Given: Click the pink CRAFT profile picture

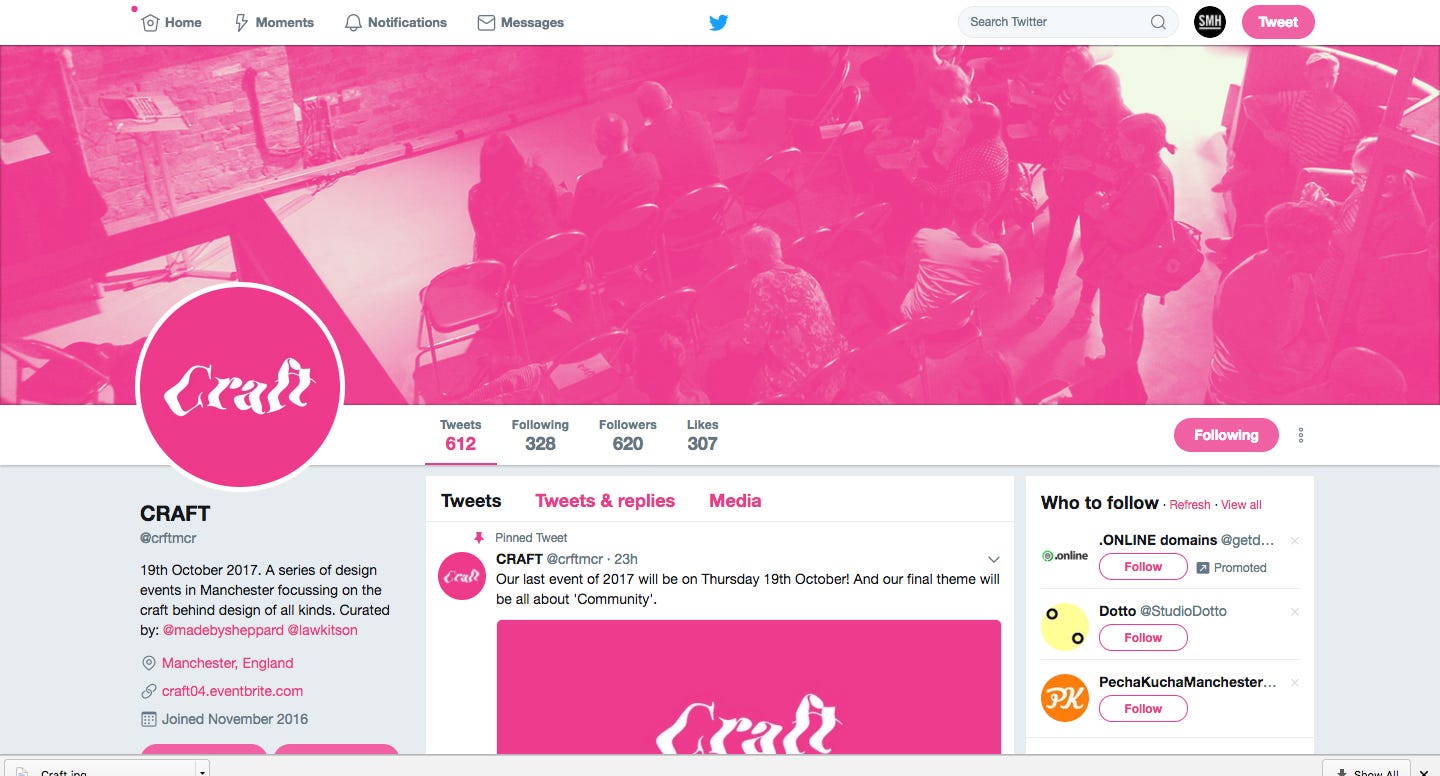Looking at the screenshot, I should coord(240,387).
